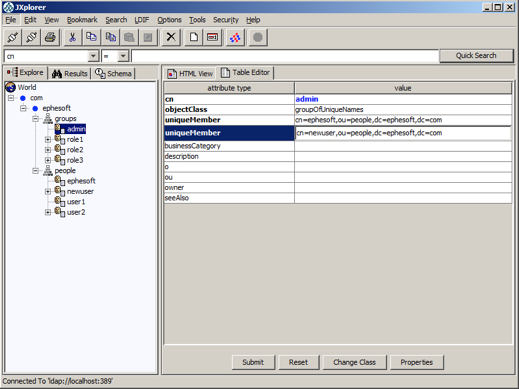Click the Connect toolbar icon
Viewport: 519px width, 389px height.
(x=13, y=37)
